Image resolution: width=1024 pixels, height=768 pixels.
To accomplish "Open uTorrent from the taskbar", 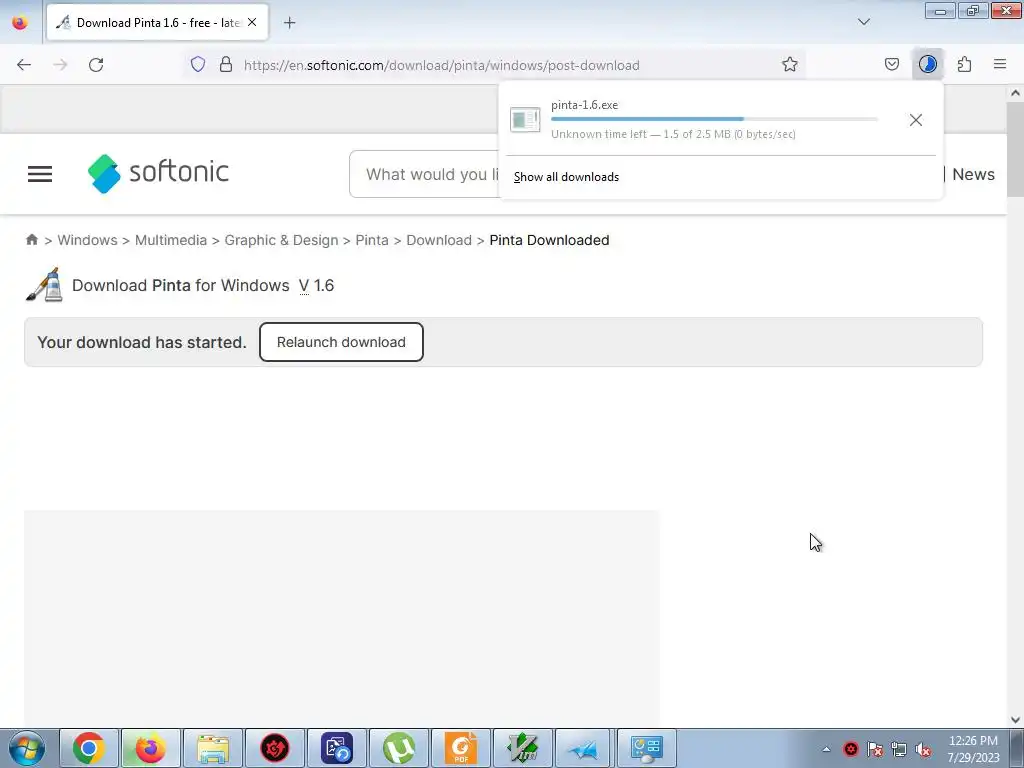I will point(399,748).
